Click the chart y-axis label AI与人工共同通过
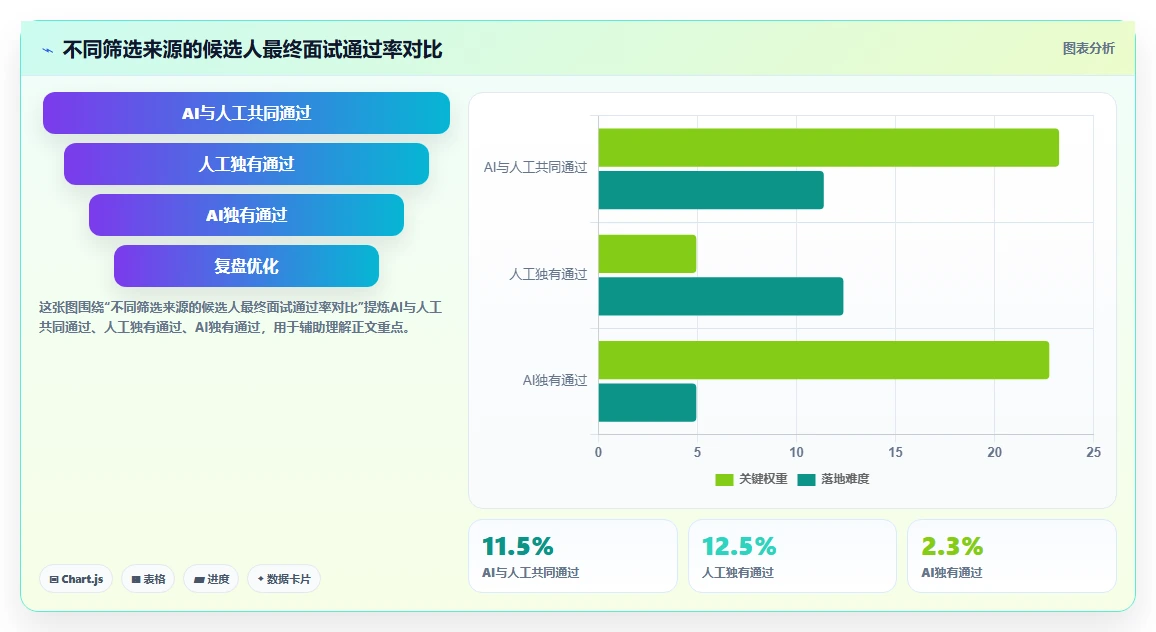Image resolution: width=1156 pixels, height=632 pixels. point(535,167)
